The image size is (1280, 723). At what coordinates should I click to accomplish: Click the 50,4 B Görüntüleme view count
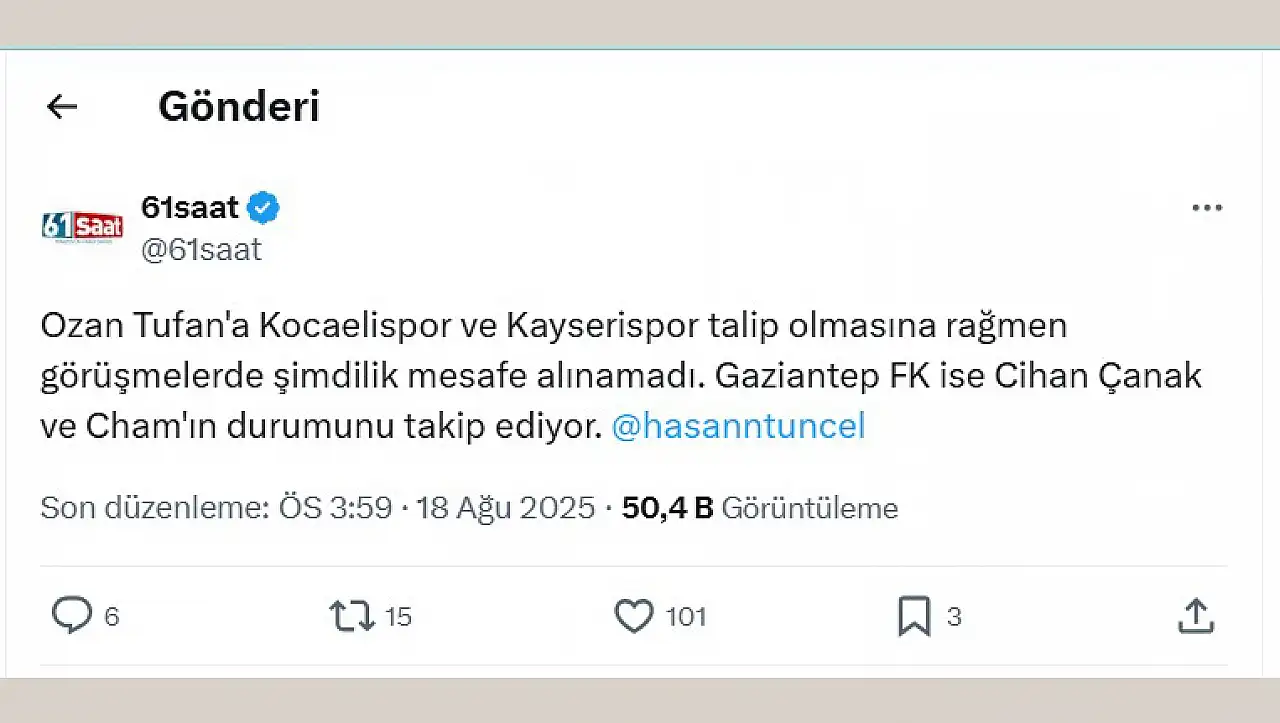[x=760, y=509]
